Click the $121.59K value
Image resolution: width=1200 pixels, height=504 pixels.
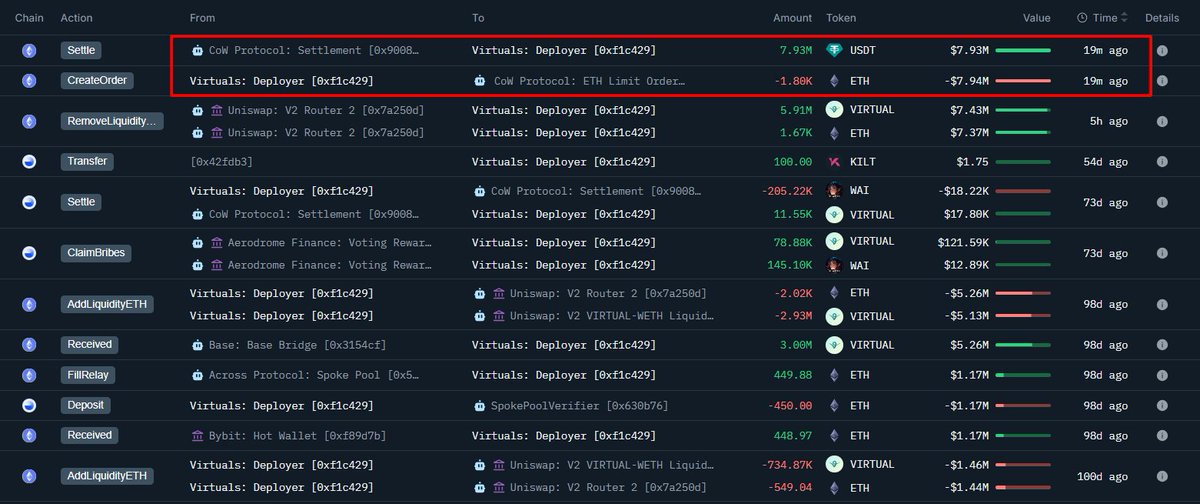pyautogui.click(x=961, y=242)
